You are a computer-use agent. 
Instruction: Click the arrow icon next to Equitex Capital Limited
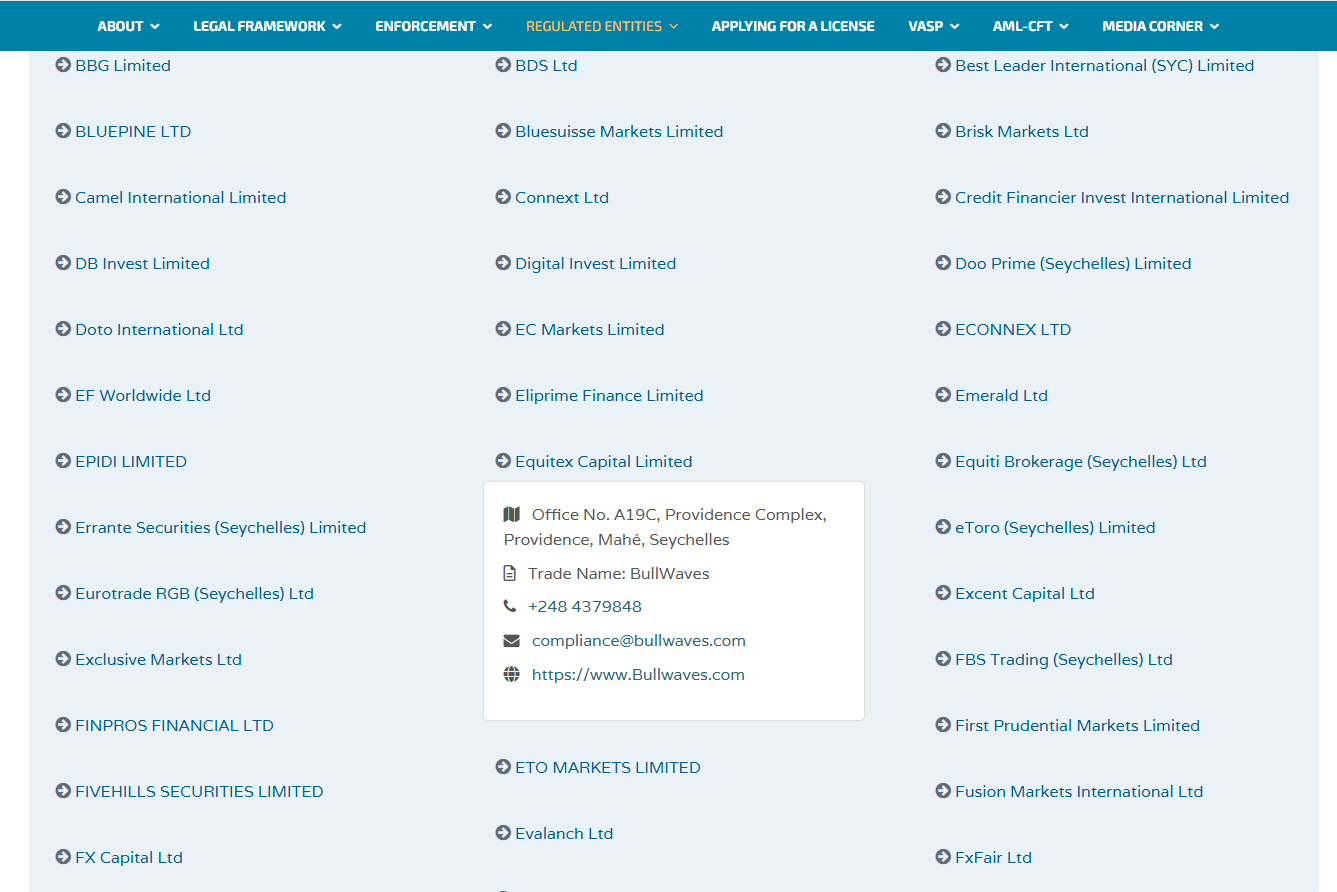(x=503, y=461)
